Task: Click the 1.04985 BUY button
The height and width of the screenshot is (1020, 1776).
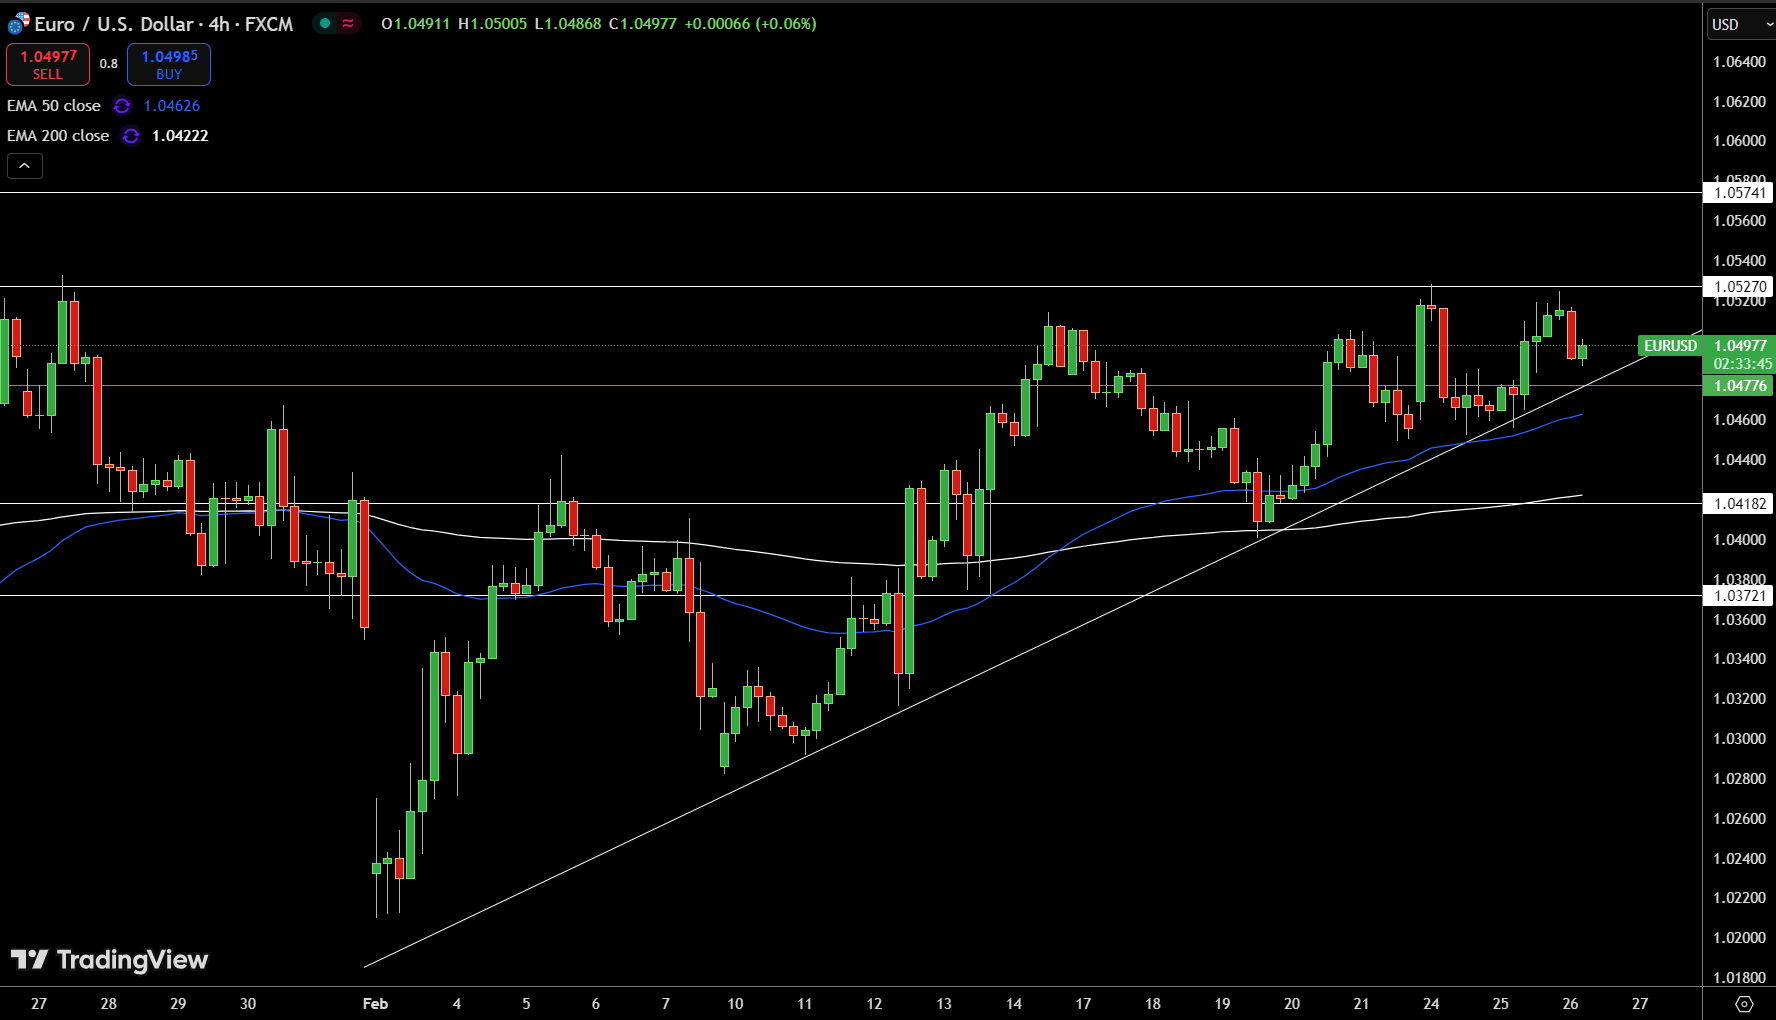Action: coord(169,64)
